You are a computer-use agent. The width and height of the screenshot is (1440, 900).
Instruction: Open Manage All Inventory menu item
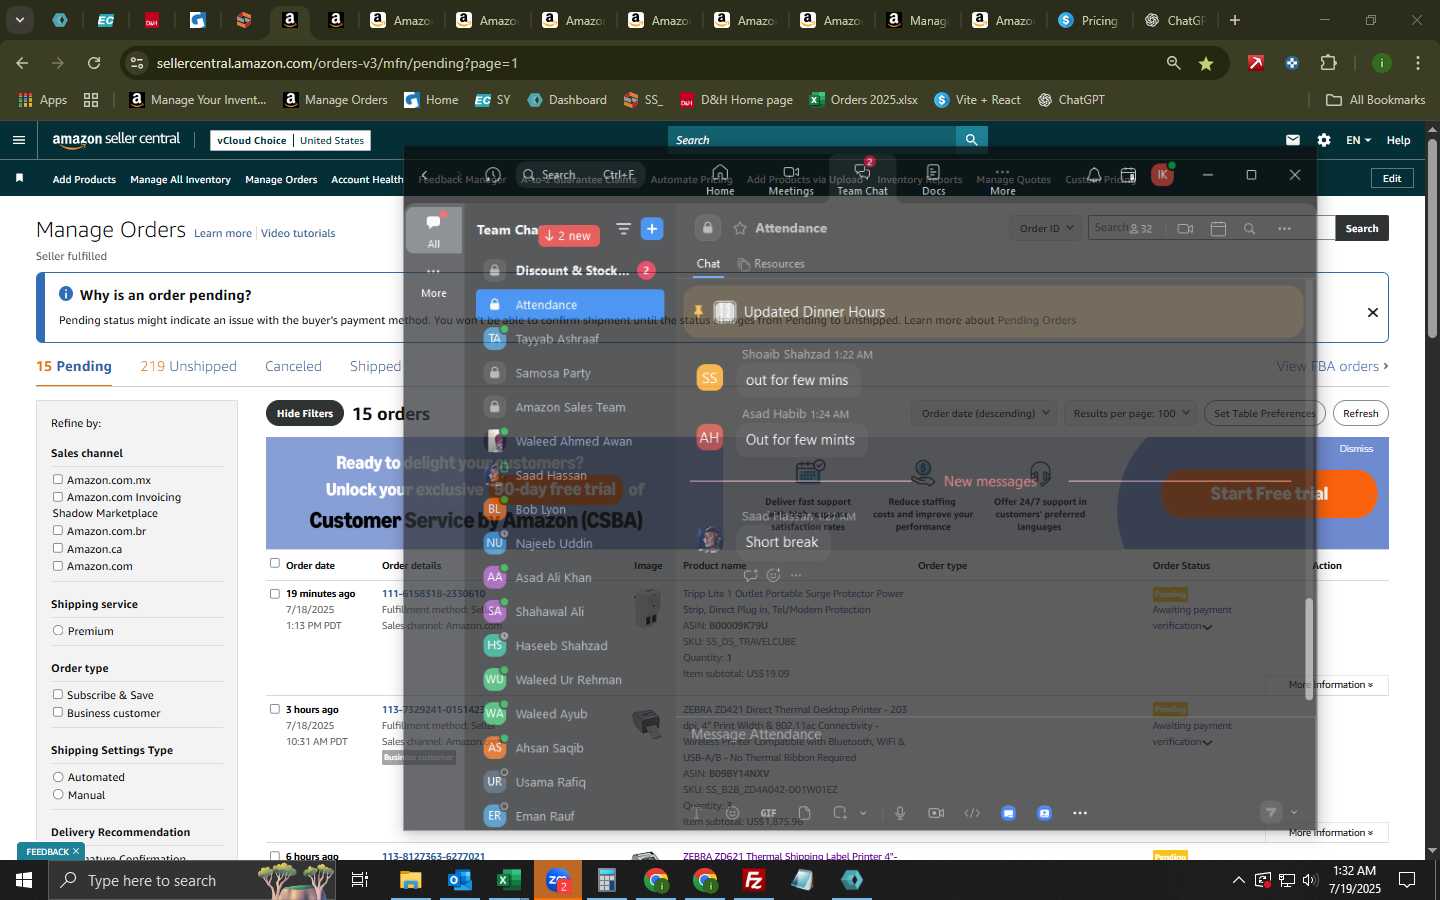180,179
